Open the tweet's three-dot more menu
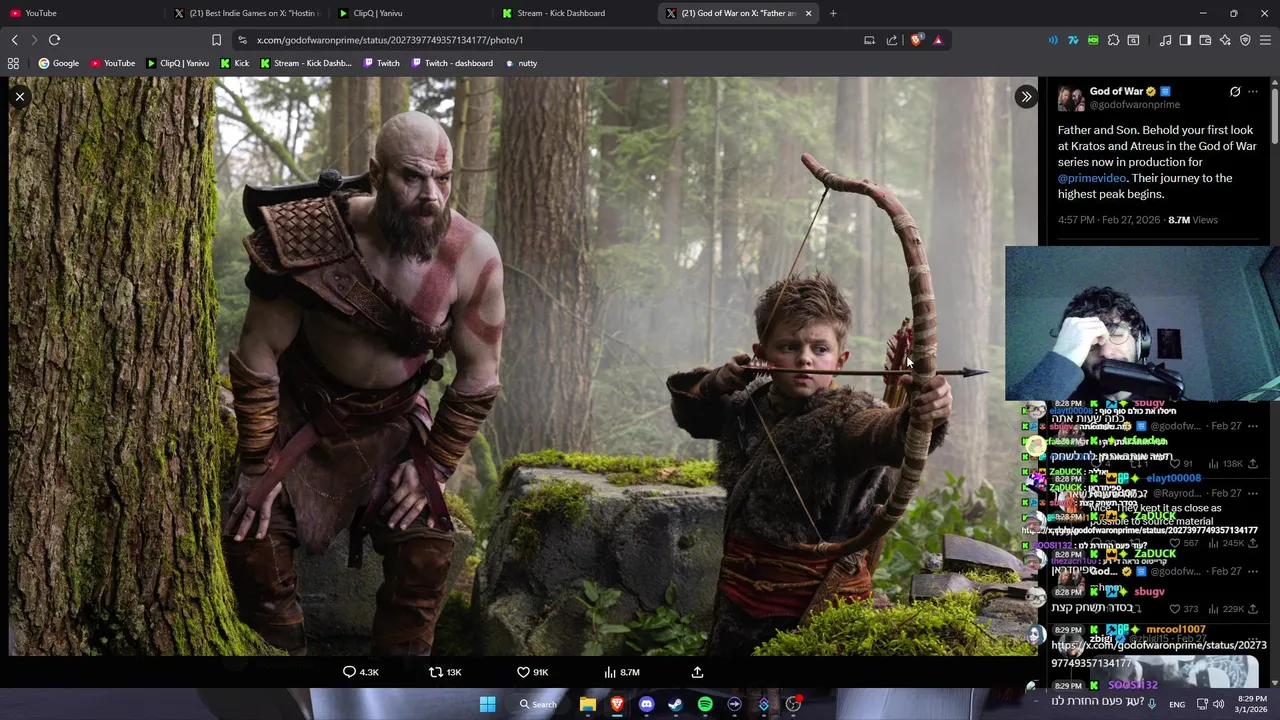1280x720 pixels. click(1253, 92)
